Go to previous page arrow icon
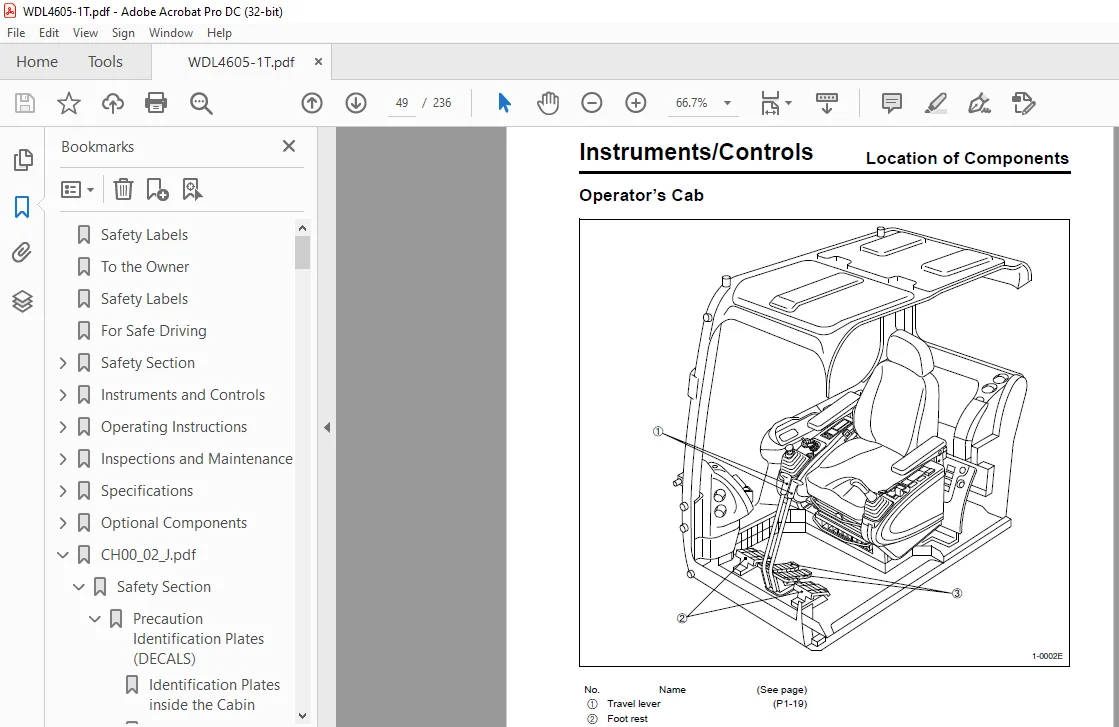 (312, 103)
